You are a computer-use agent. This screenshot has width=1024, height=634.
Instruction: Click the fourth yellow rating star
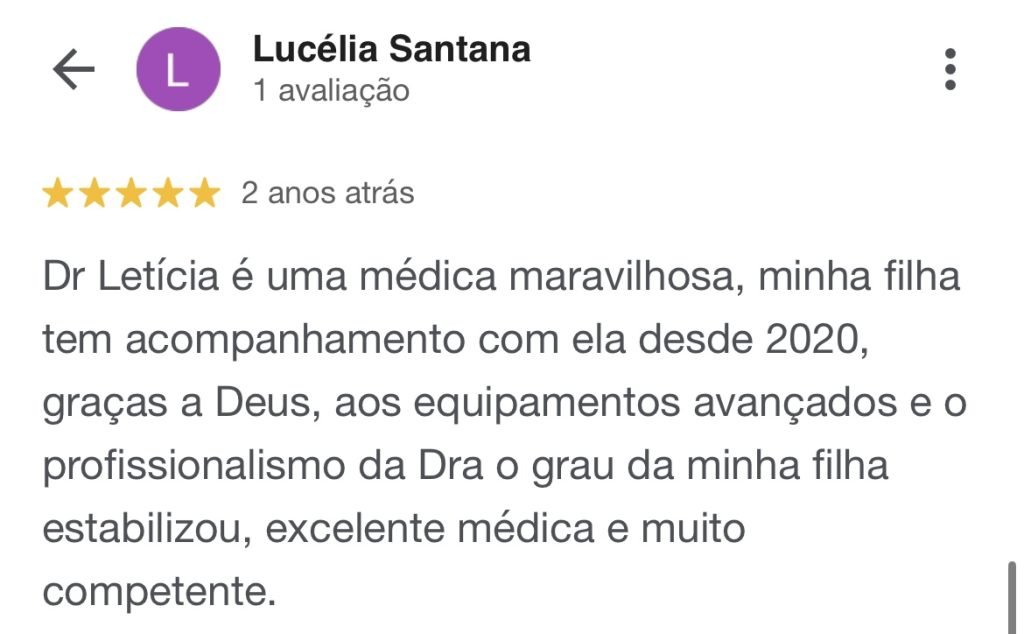[x=168, y=193]
